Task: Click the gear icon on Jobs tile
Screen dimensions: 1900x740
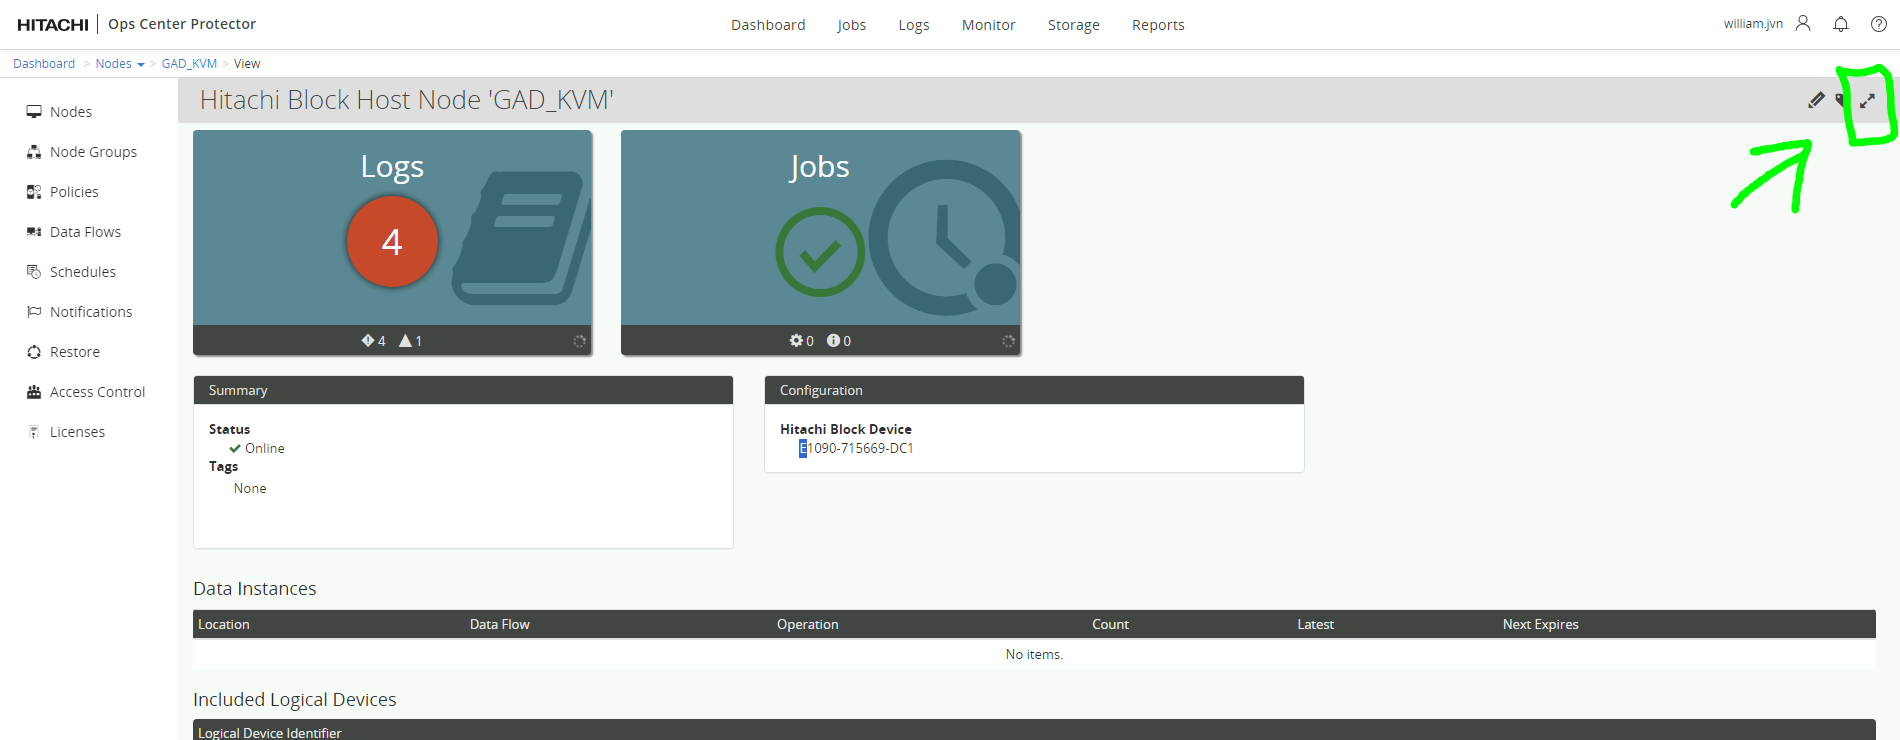Action: coord(796,341)
